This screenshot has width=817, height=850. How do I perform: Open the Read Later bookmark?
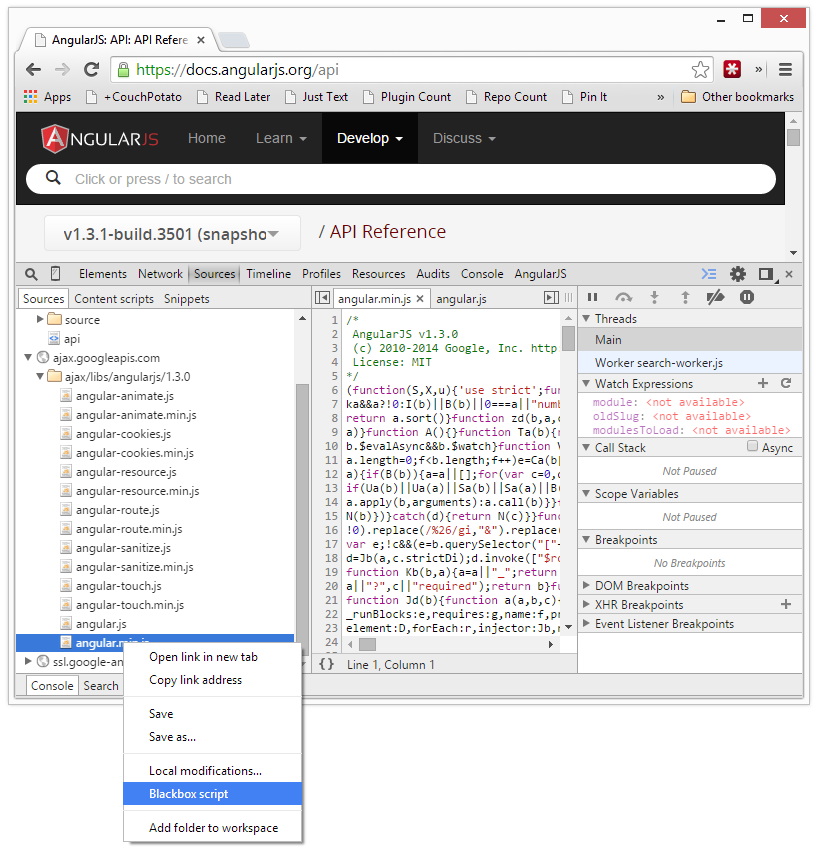point(234,97)
